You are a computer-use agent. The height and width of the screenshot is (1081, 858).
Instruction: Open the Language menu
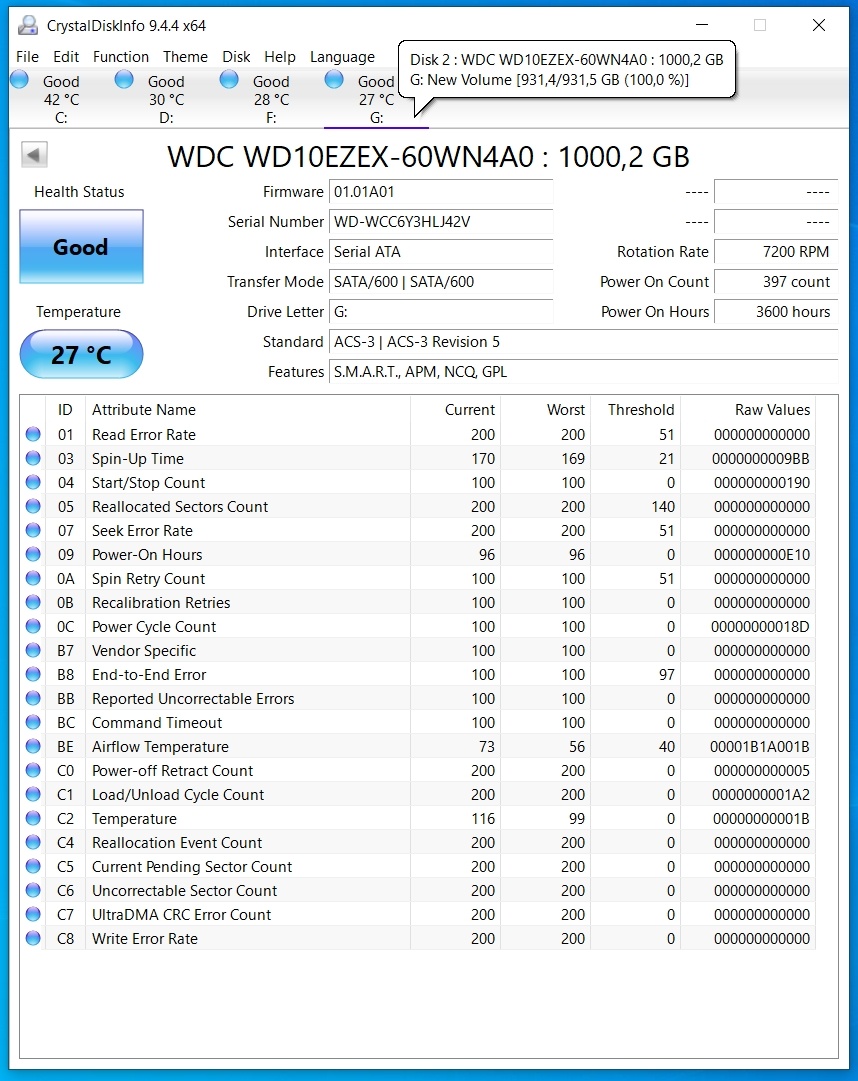(342, 57)
